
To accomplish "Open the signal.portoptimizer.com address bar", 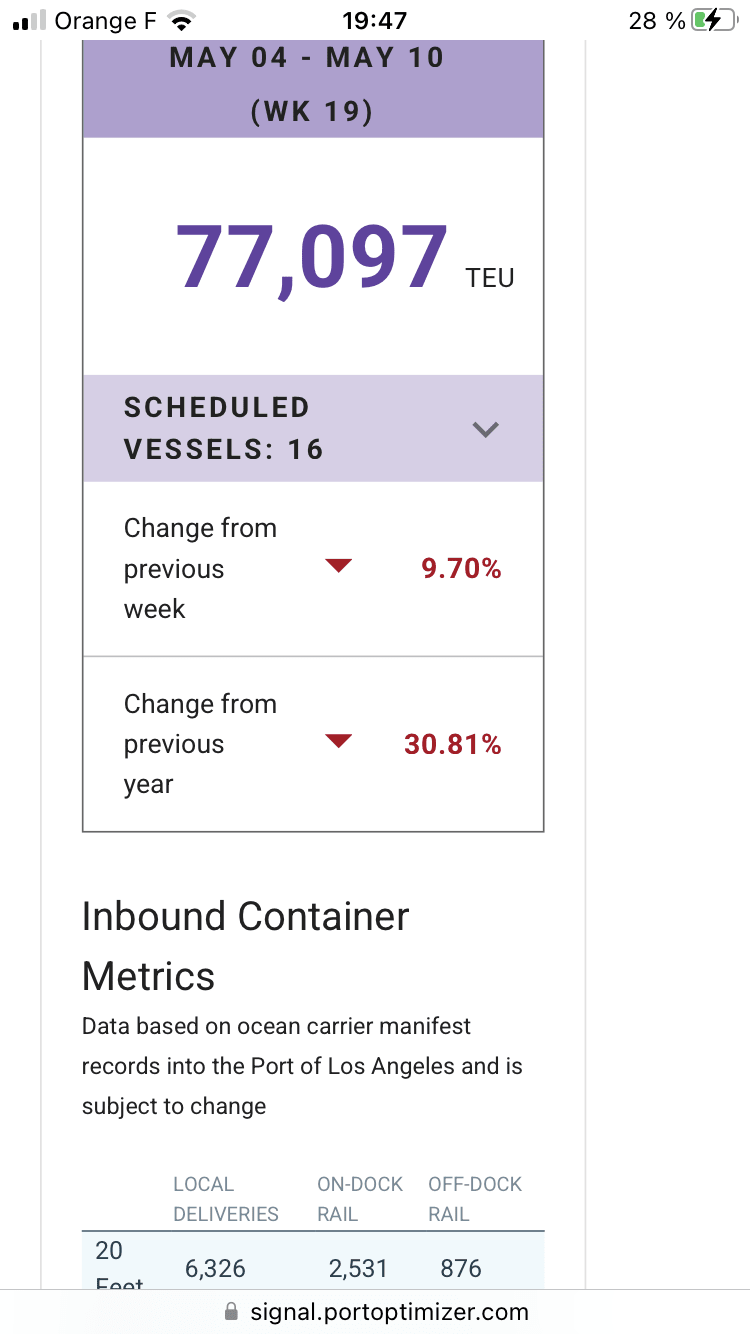I will click(388, 1311).
